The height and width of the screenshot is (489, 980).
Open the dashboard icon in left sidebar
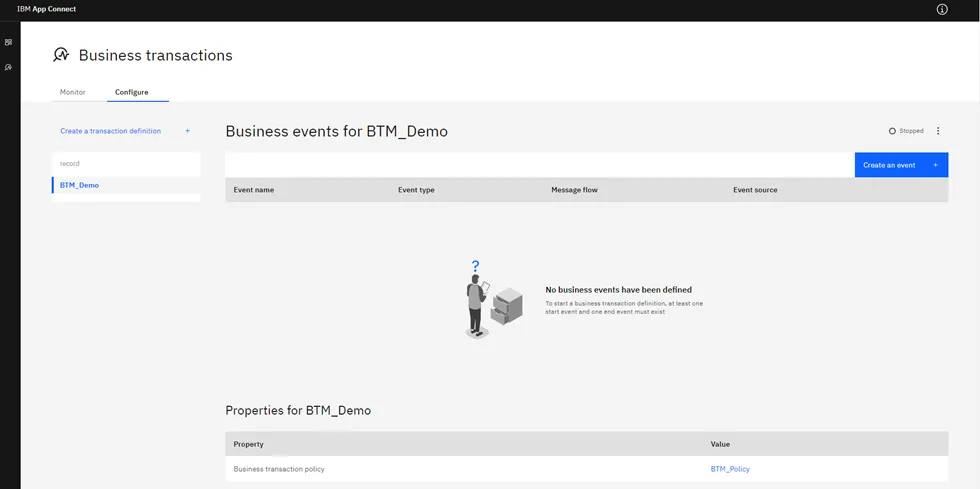tap(8, 43)
